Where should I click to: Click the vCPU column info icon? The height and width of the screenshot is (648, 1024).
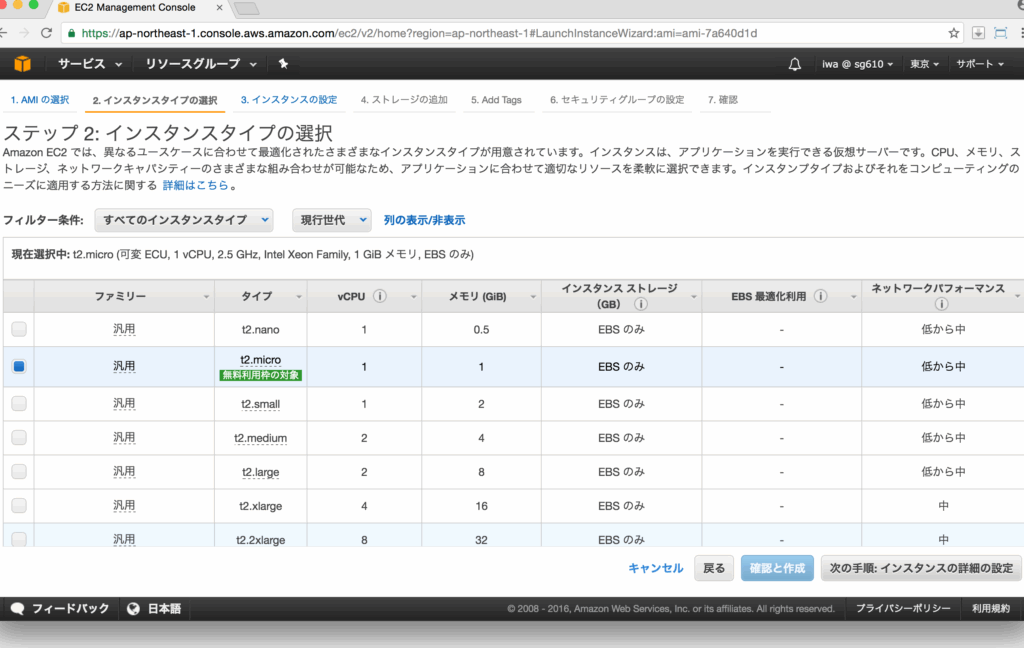pyautogui.click(x=381, y=297)
